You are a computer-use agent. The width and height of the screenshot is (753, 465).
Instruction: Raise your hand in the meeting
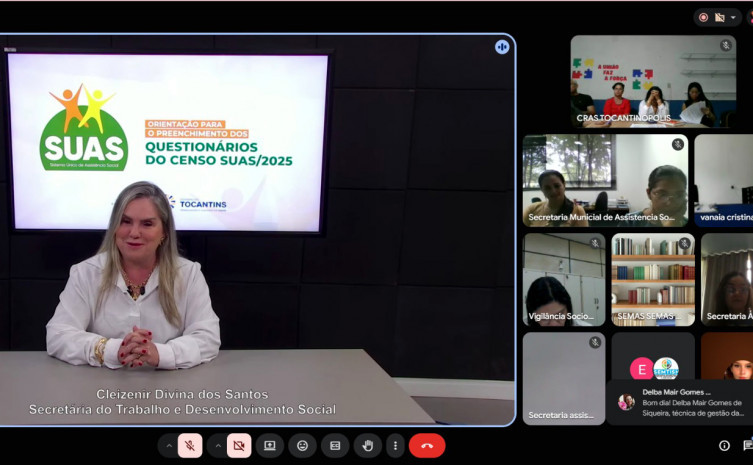pyautogui.click(x=367, y=446)
